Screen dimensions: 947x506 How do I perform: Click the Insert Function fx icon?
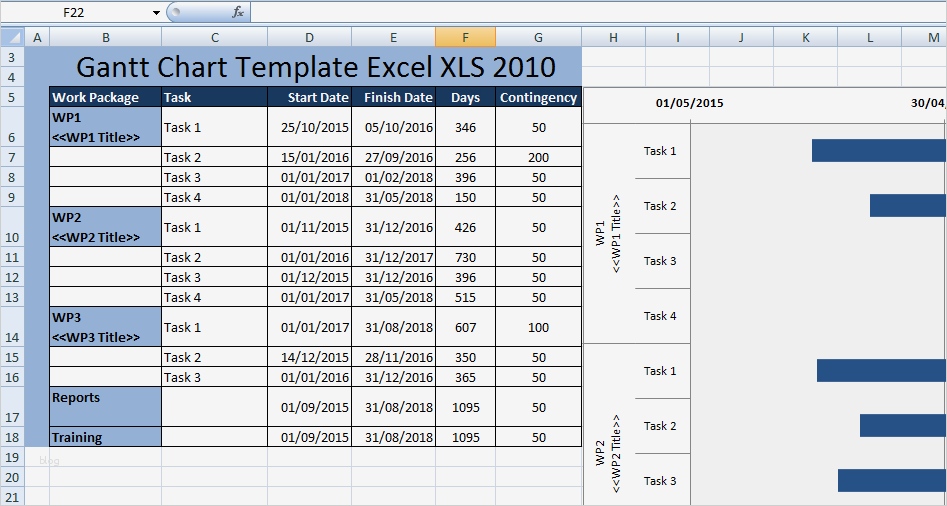[238, 12]
